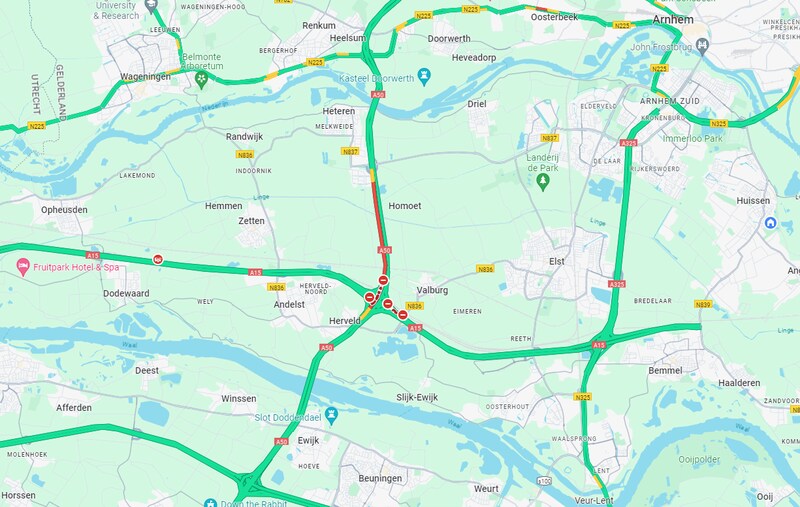The height and width of the screenshot is (507, 800).
Task: Click the red congested A50 segment near Homoet
Action: pos(378,214)
